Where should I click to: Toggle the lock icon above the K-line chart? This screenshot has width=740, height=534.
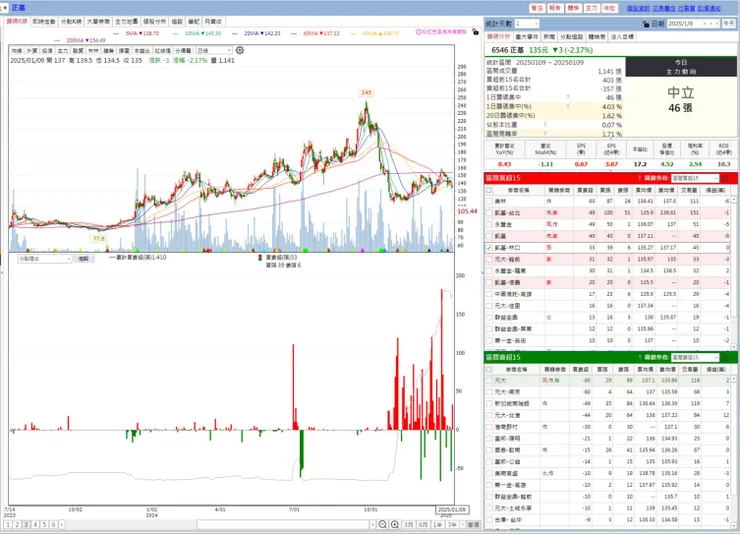pos(475,32)
